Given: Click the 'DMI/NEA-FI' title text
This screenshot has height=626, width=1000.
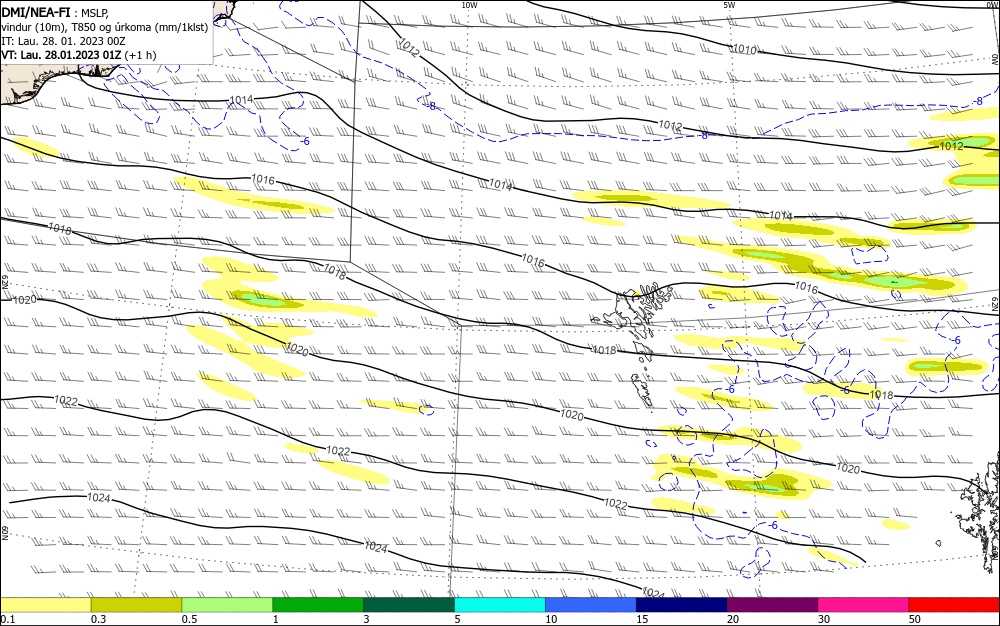Looking at the screenshot, I should pos(36,12).
